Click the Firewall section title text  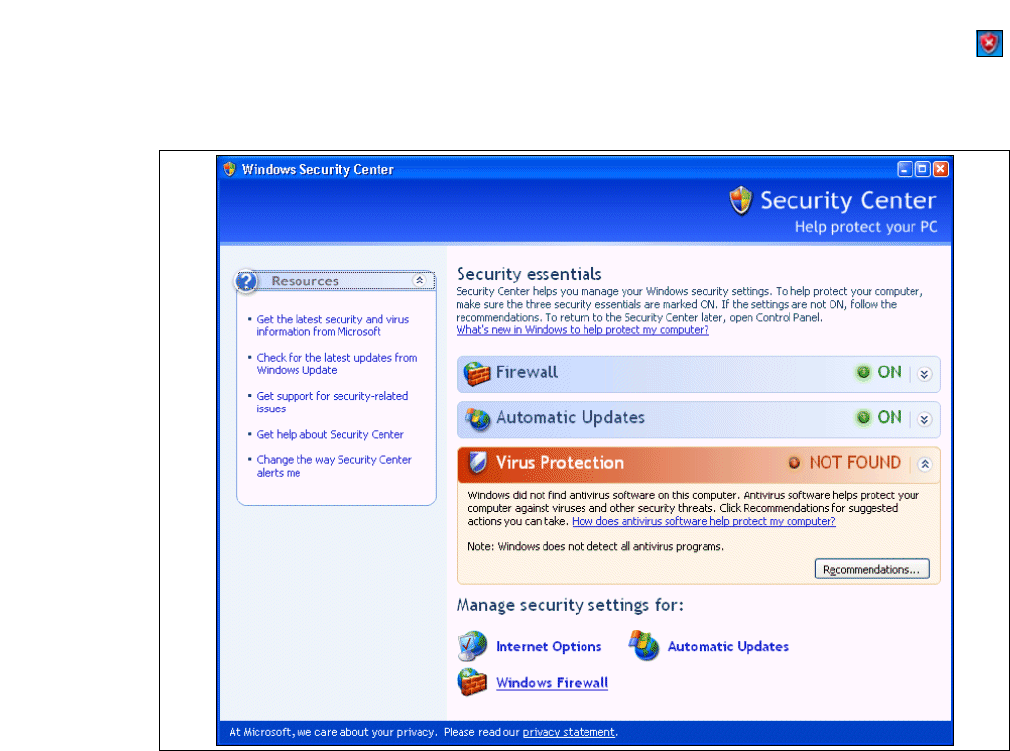coord(527,372)
